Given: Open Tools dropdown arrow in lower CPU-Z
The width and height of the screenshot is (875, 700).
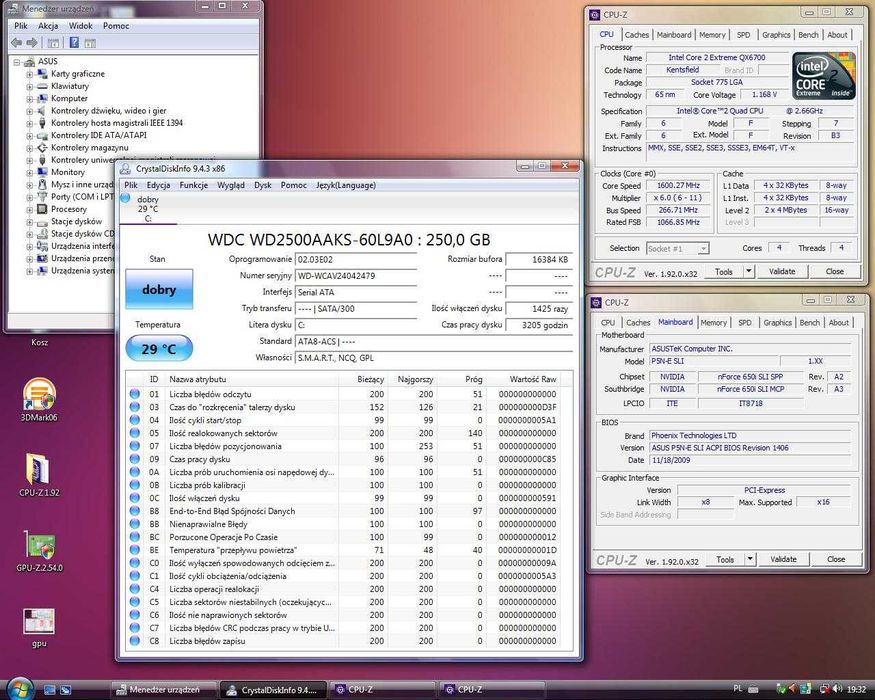Looking at the screenshot, I should pos(751,559).
